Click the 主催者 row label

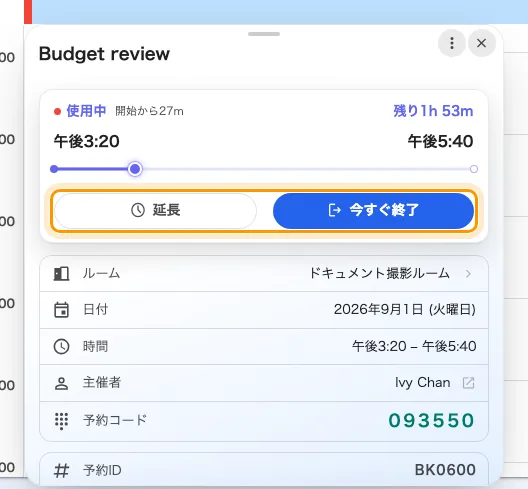point(102,383)
